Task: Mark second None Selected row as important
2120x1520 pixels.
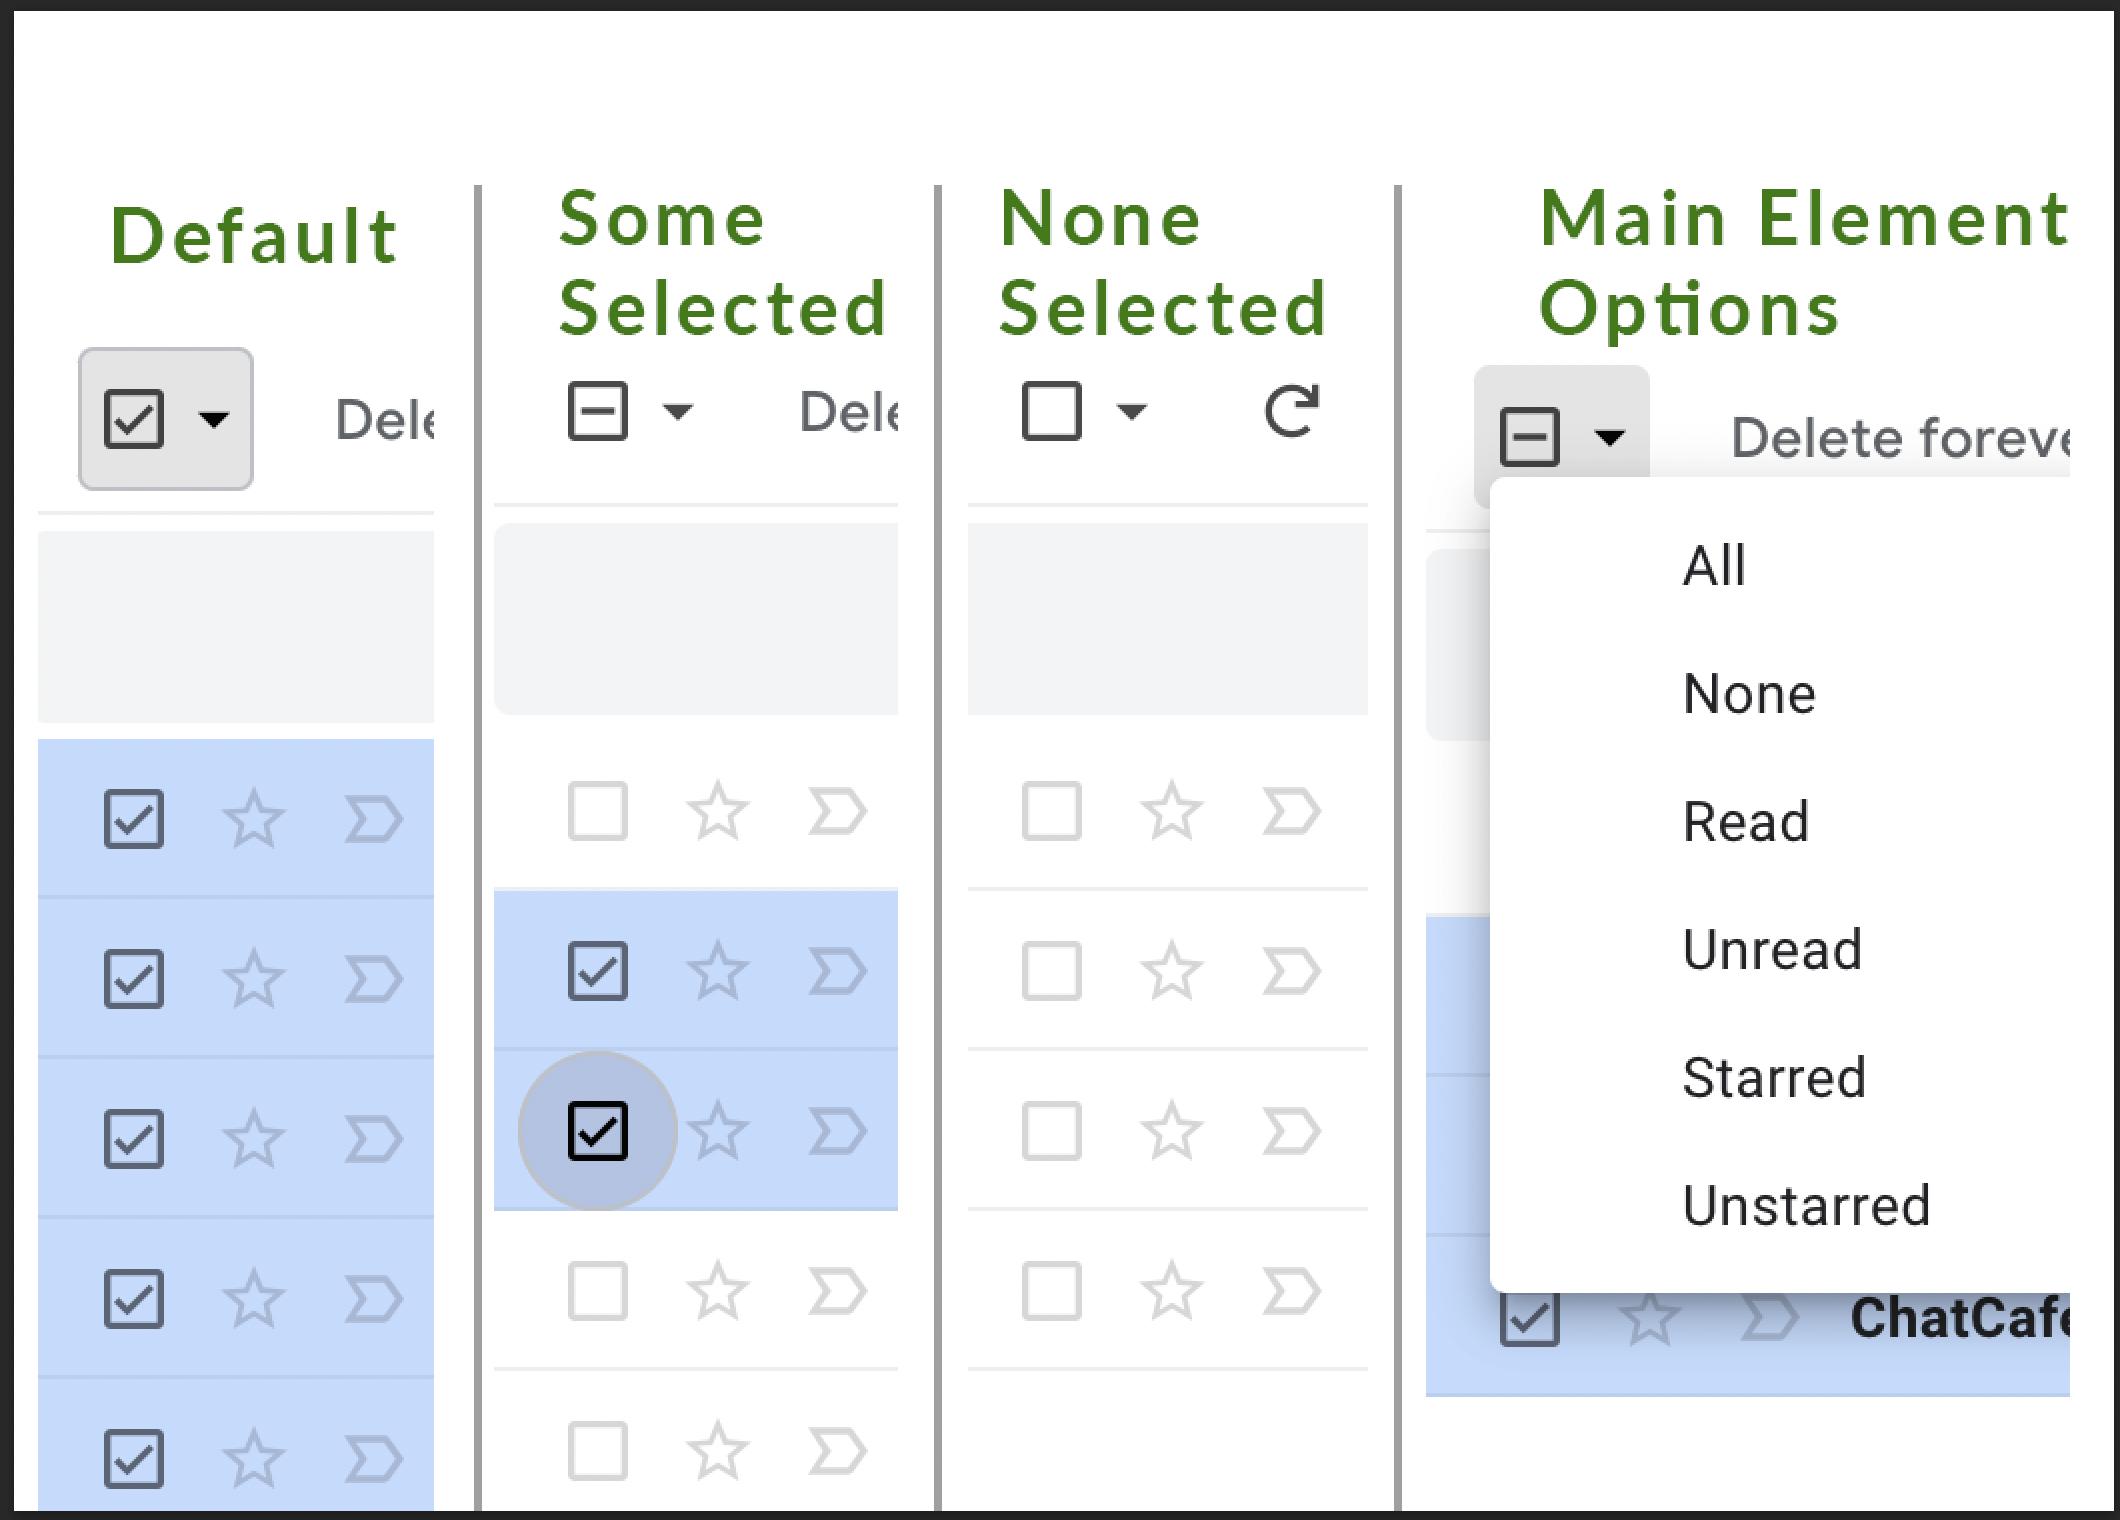Action: pos(1291,971)
